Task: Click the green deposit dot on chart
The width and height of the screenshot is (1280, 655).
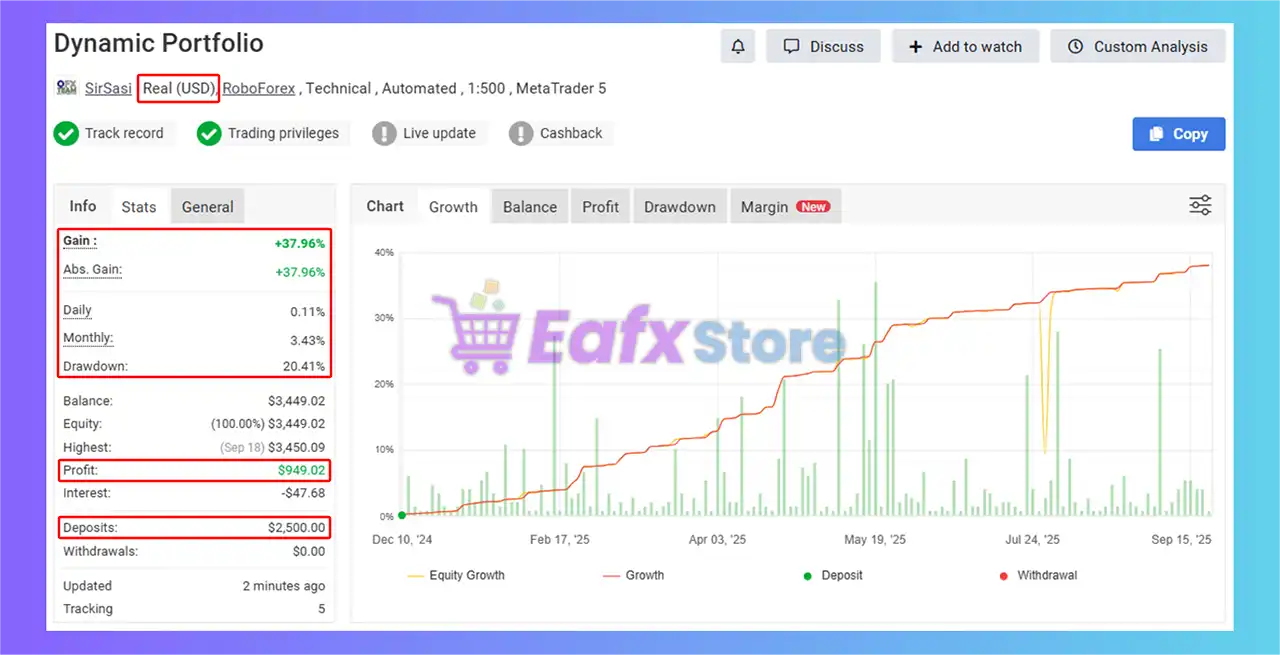Action: [x=402, y=515]
